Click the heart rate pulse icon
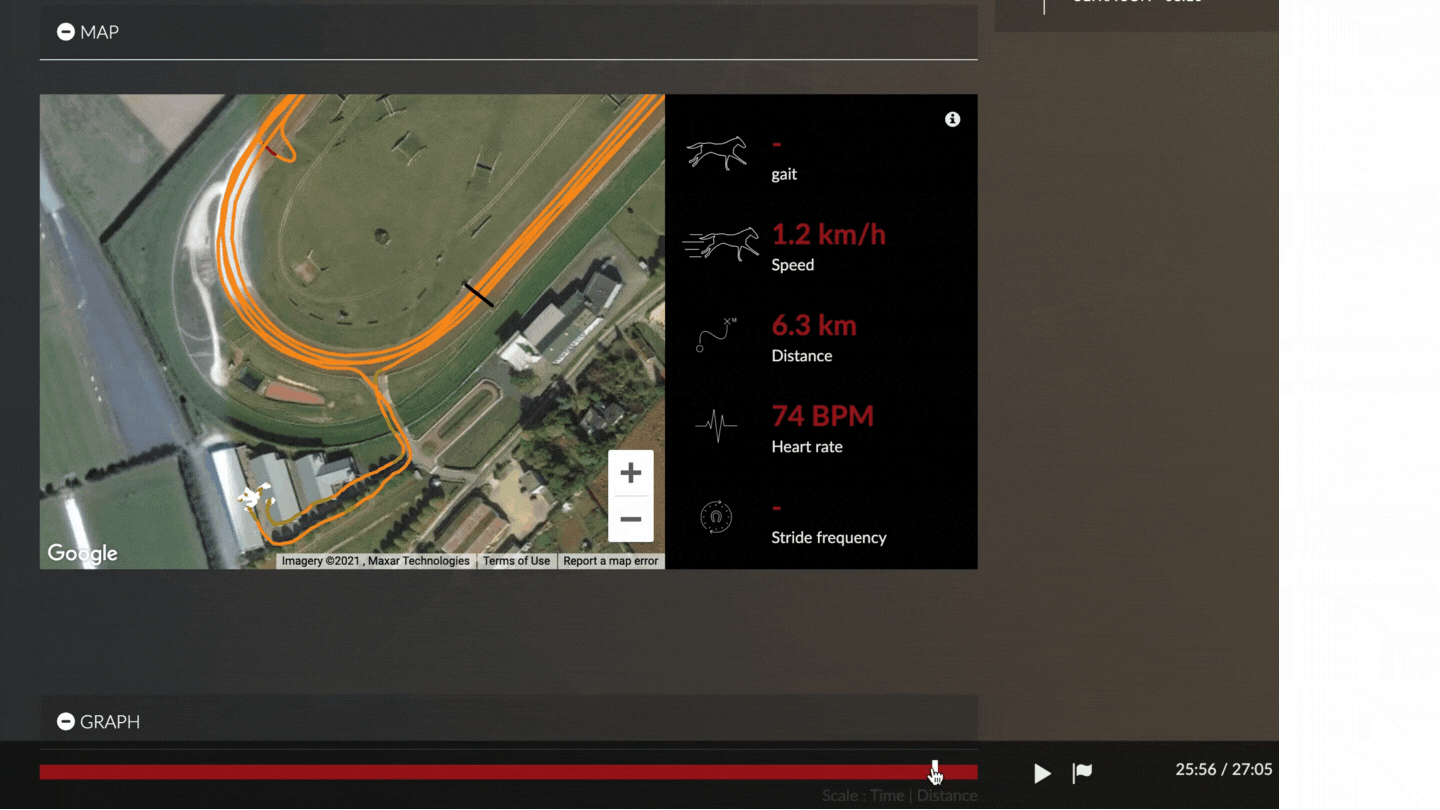Image resolution: width=1440 pixels, height=810 pixels. [716, 426]
